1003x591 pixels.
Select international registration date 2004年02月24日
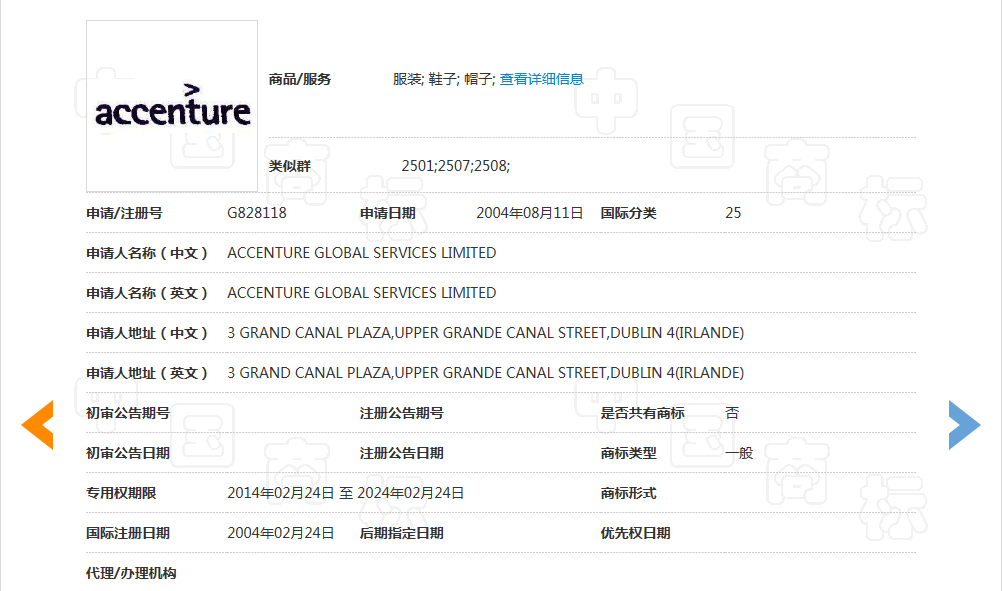[281, 533]
